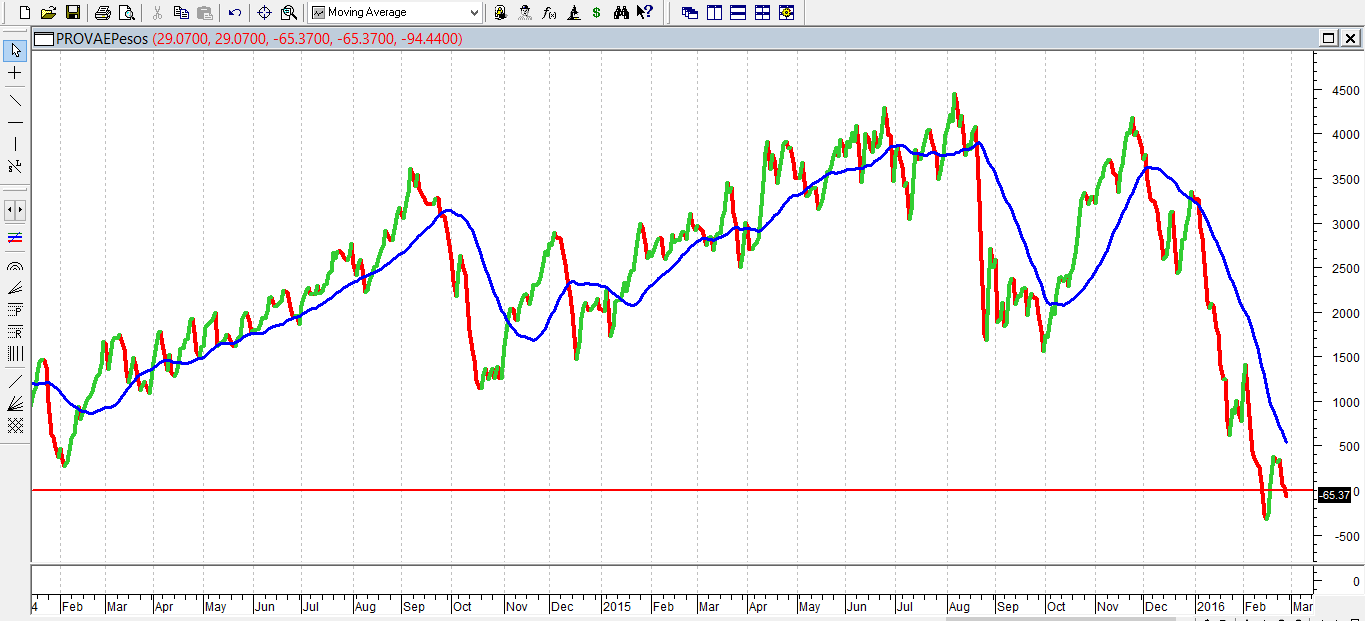Viewport: 1365px width, 621px height.
Task: Open Print Preview icon
Action: tap(126, 13)
